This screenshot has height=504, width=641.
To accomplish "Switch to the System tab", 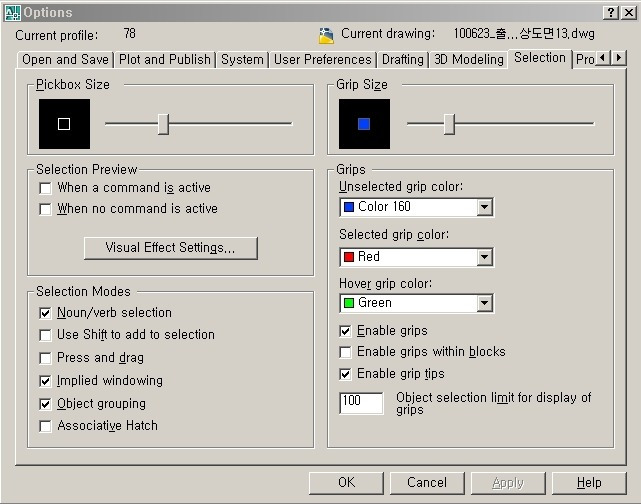I will 242,60.
